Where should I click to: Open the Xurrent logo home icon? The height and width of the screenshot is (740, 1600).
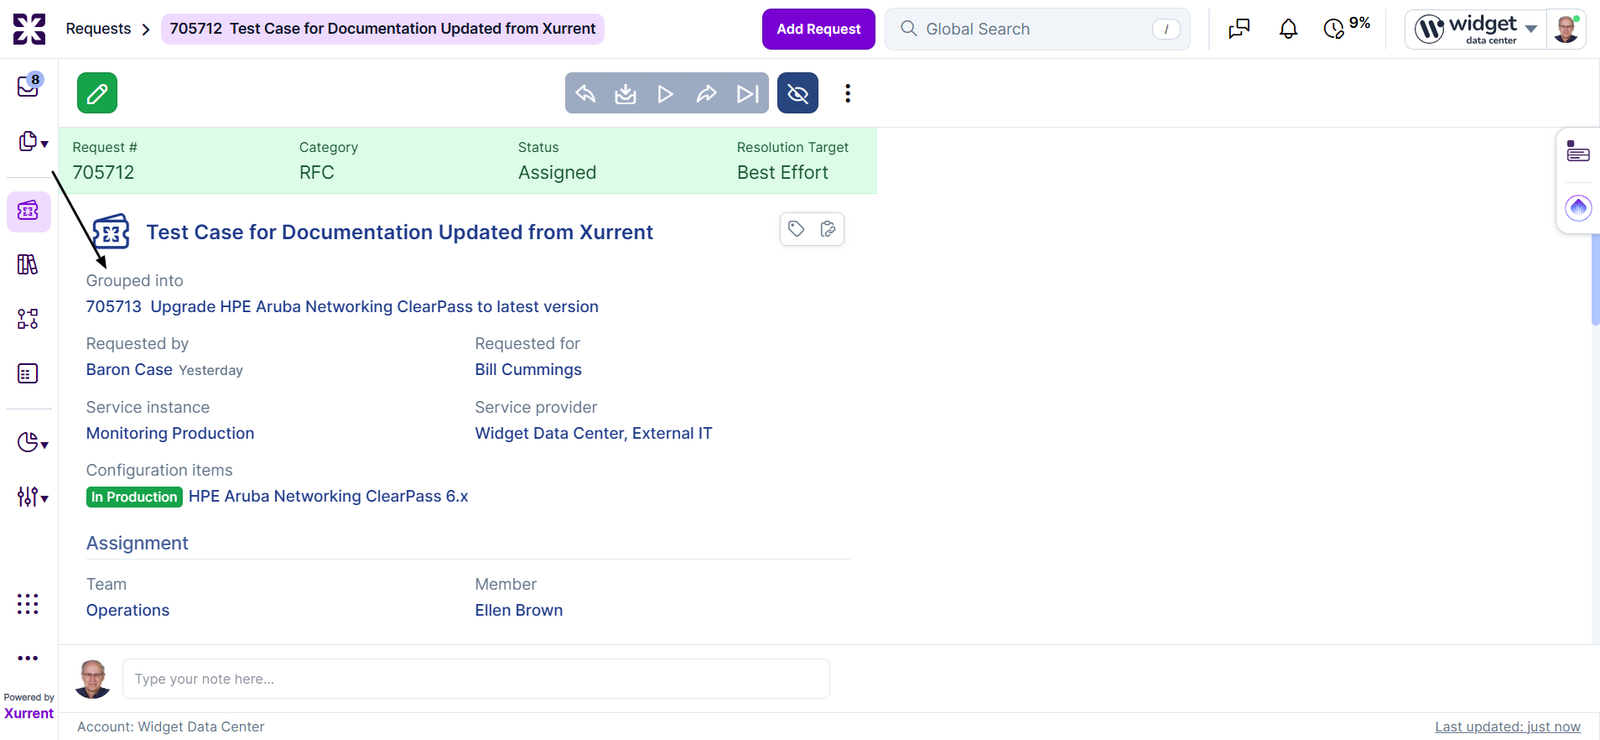(x=29, y=29)
